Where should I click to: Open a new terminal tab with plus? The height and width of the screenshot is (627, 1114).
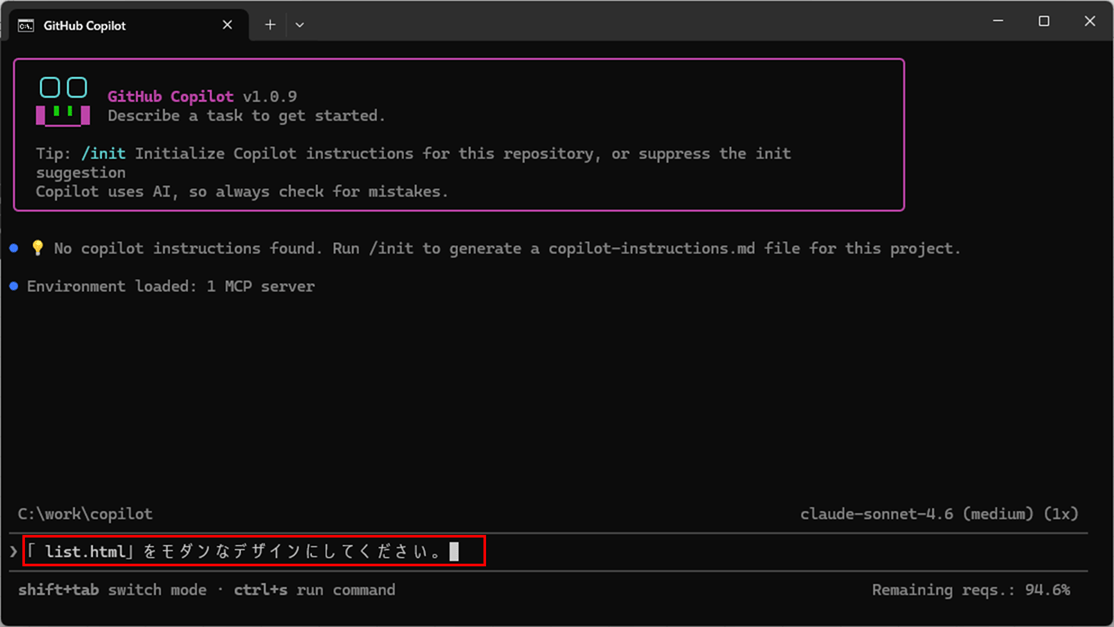click(x=270, y=25)
